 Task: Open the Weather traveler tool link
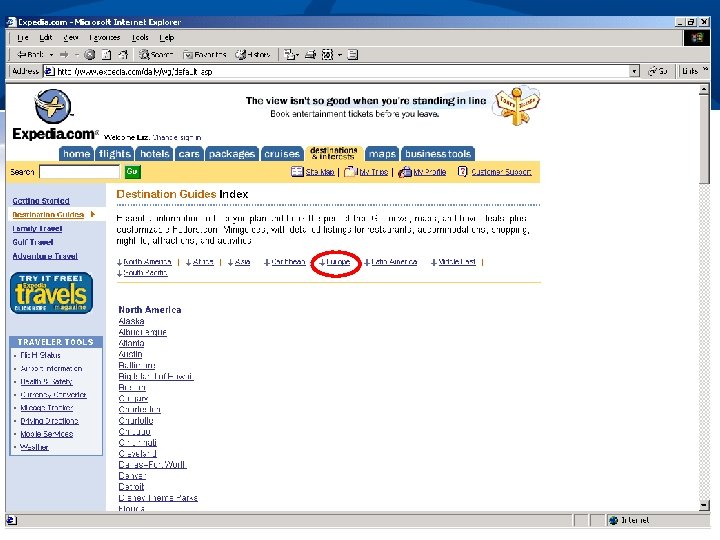tap(34, 447)
